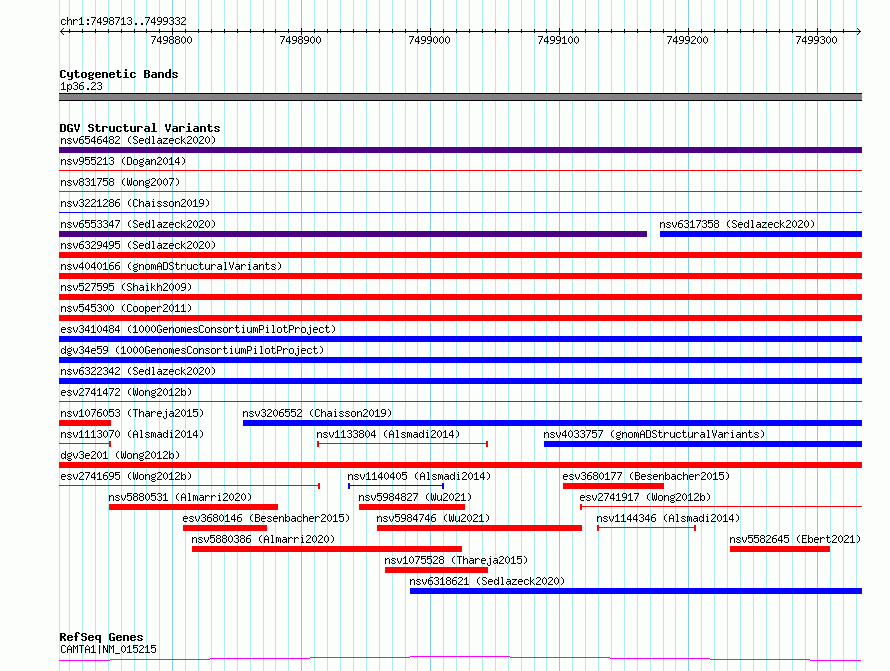The height and width of the screenshot is (671, 890).
Task: Select the nsv4033757 gnomAD blue bar
Action: point(703,444)
